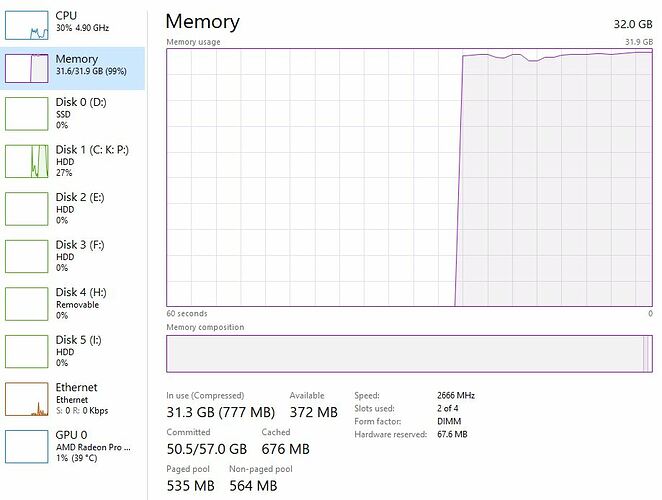
Task: Open Disk 1 (C: K: P:) activity graph
Action: [27, 161]
